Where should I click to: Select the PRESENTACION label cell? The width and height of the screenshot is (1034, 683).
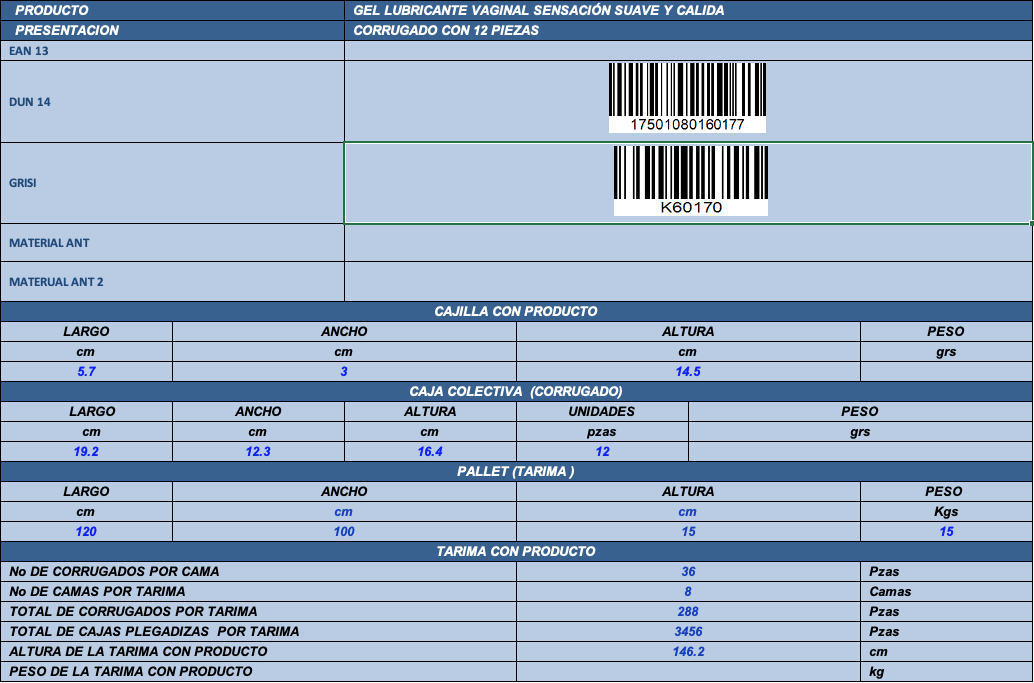click(x=172, y=30)
